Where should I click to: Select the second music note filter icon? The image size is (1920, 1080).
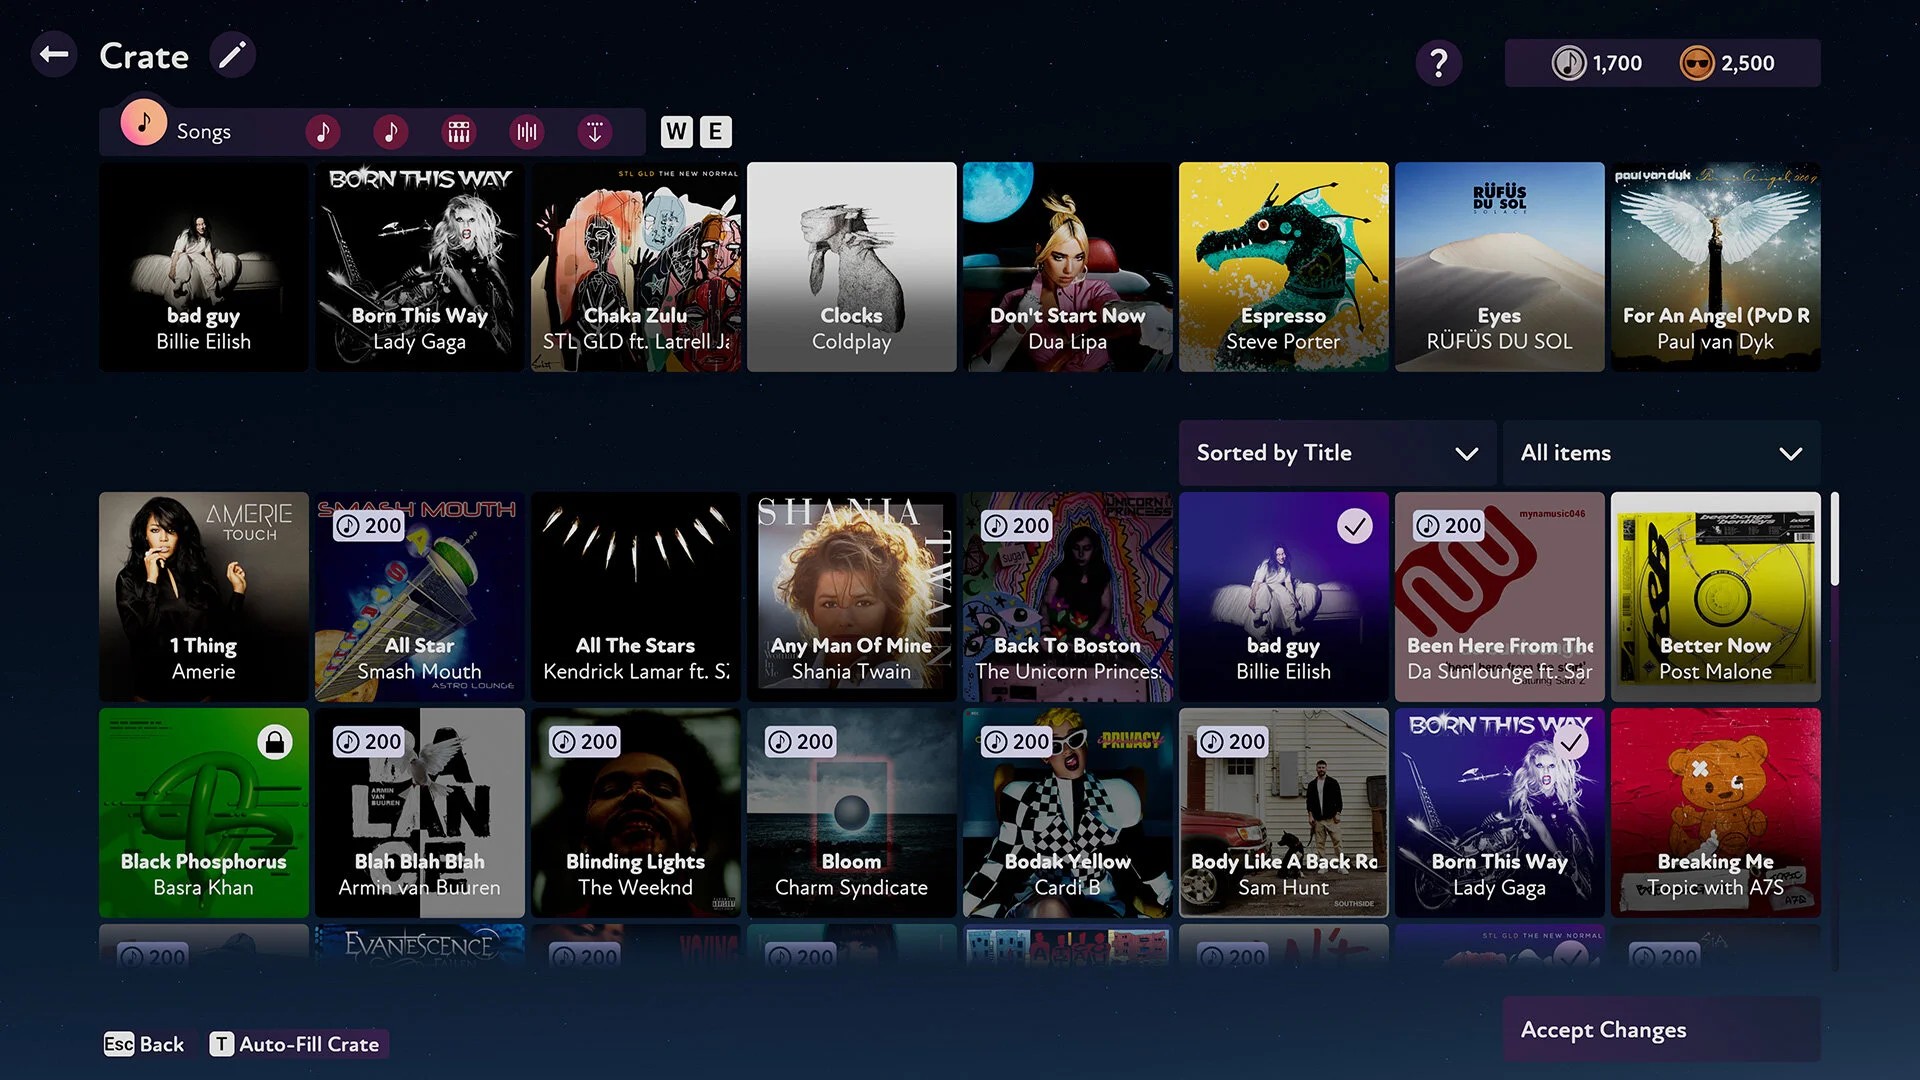point(390,131)
